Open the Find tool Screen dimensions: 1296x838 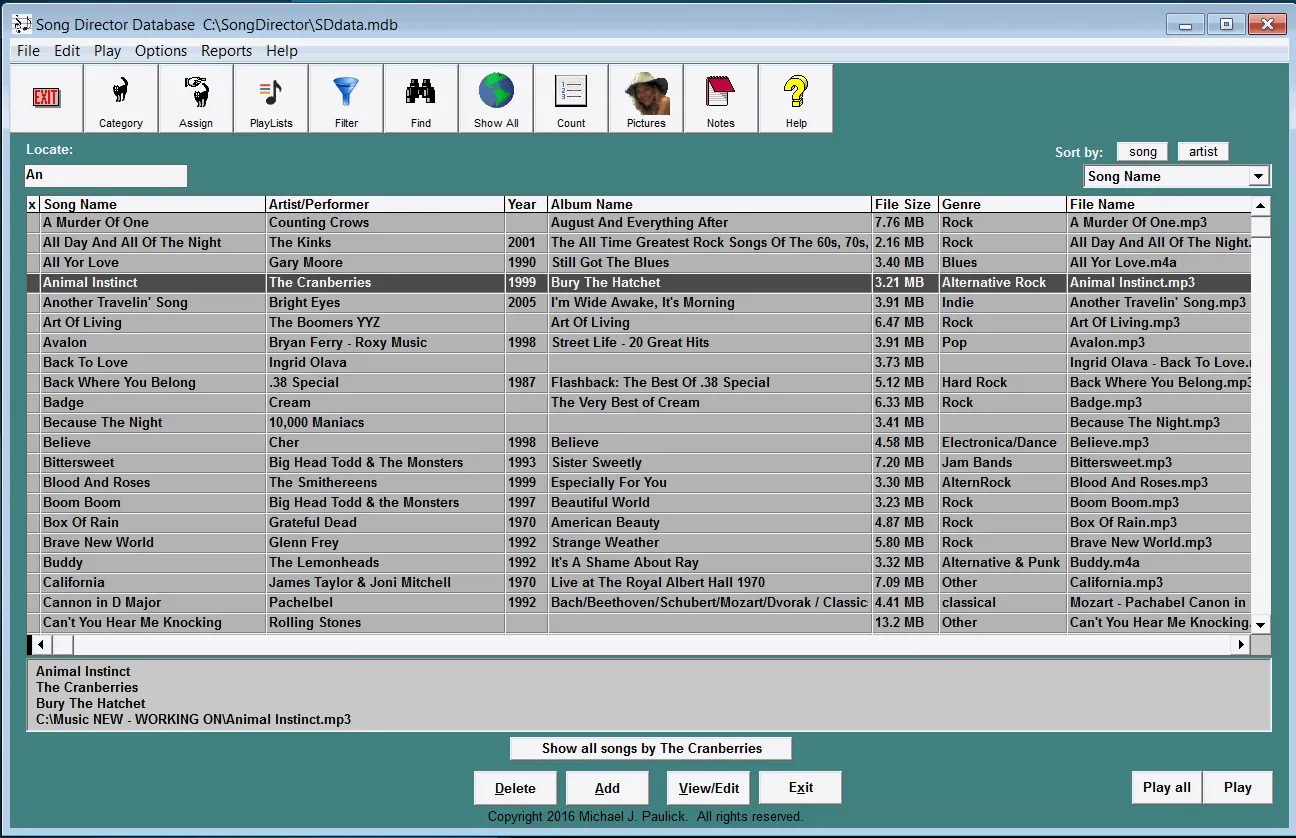(x=420, y=97)
